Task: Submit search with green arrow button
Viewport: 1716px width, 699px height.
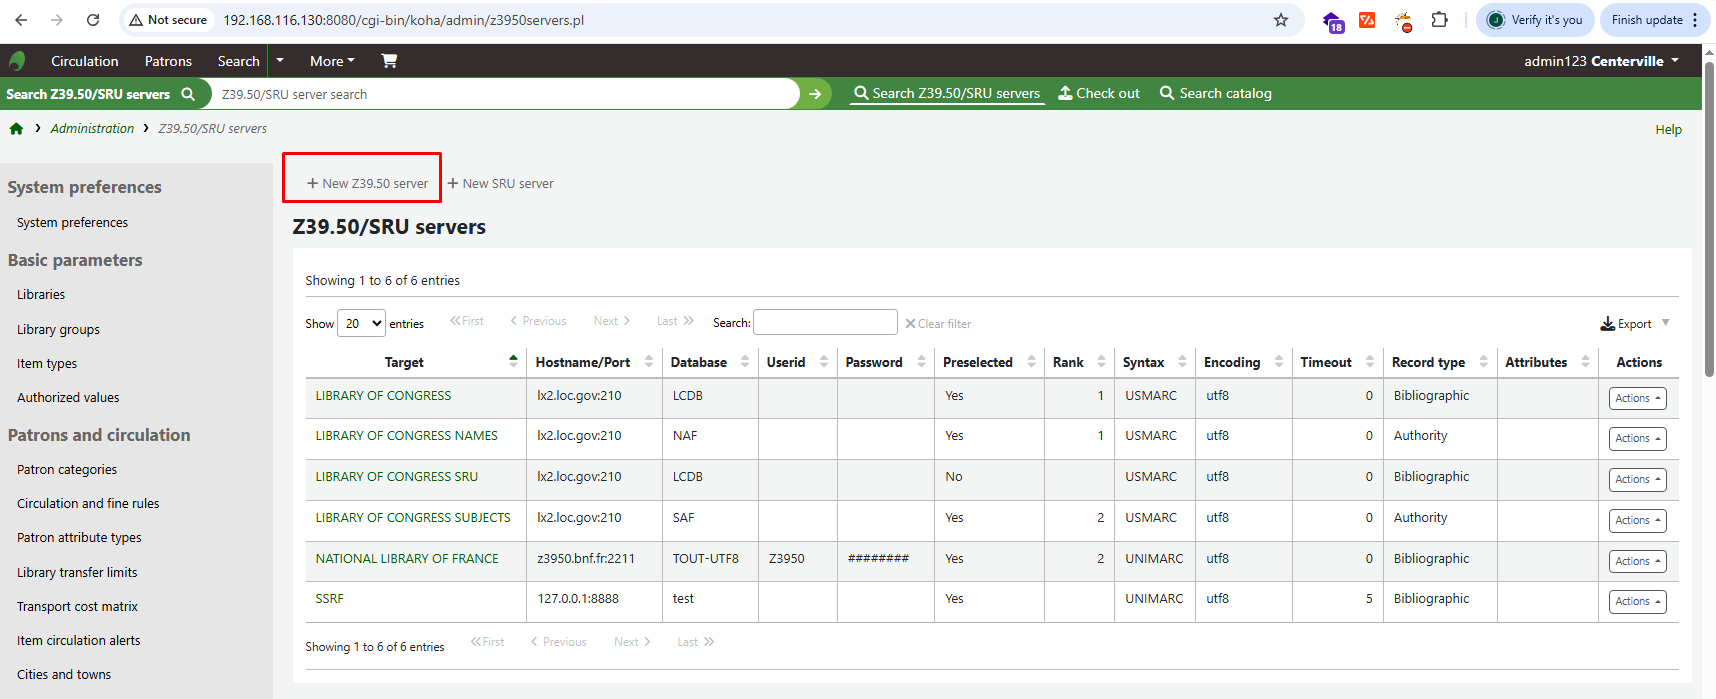Action: pos(815,94)
